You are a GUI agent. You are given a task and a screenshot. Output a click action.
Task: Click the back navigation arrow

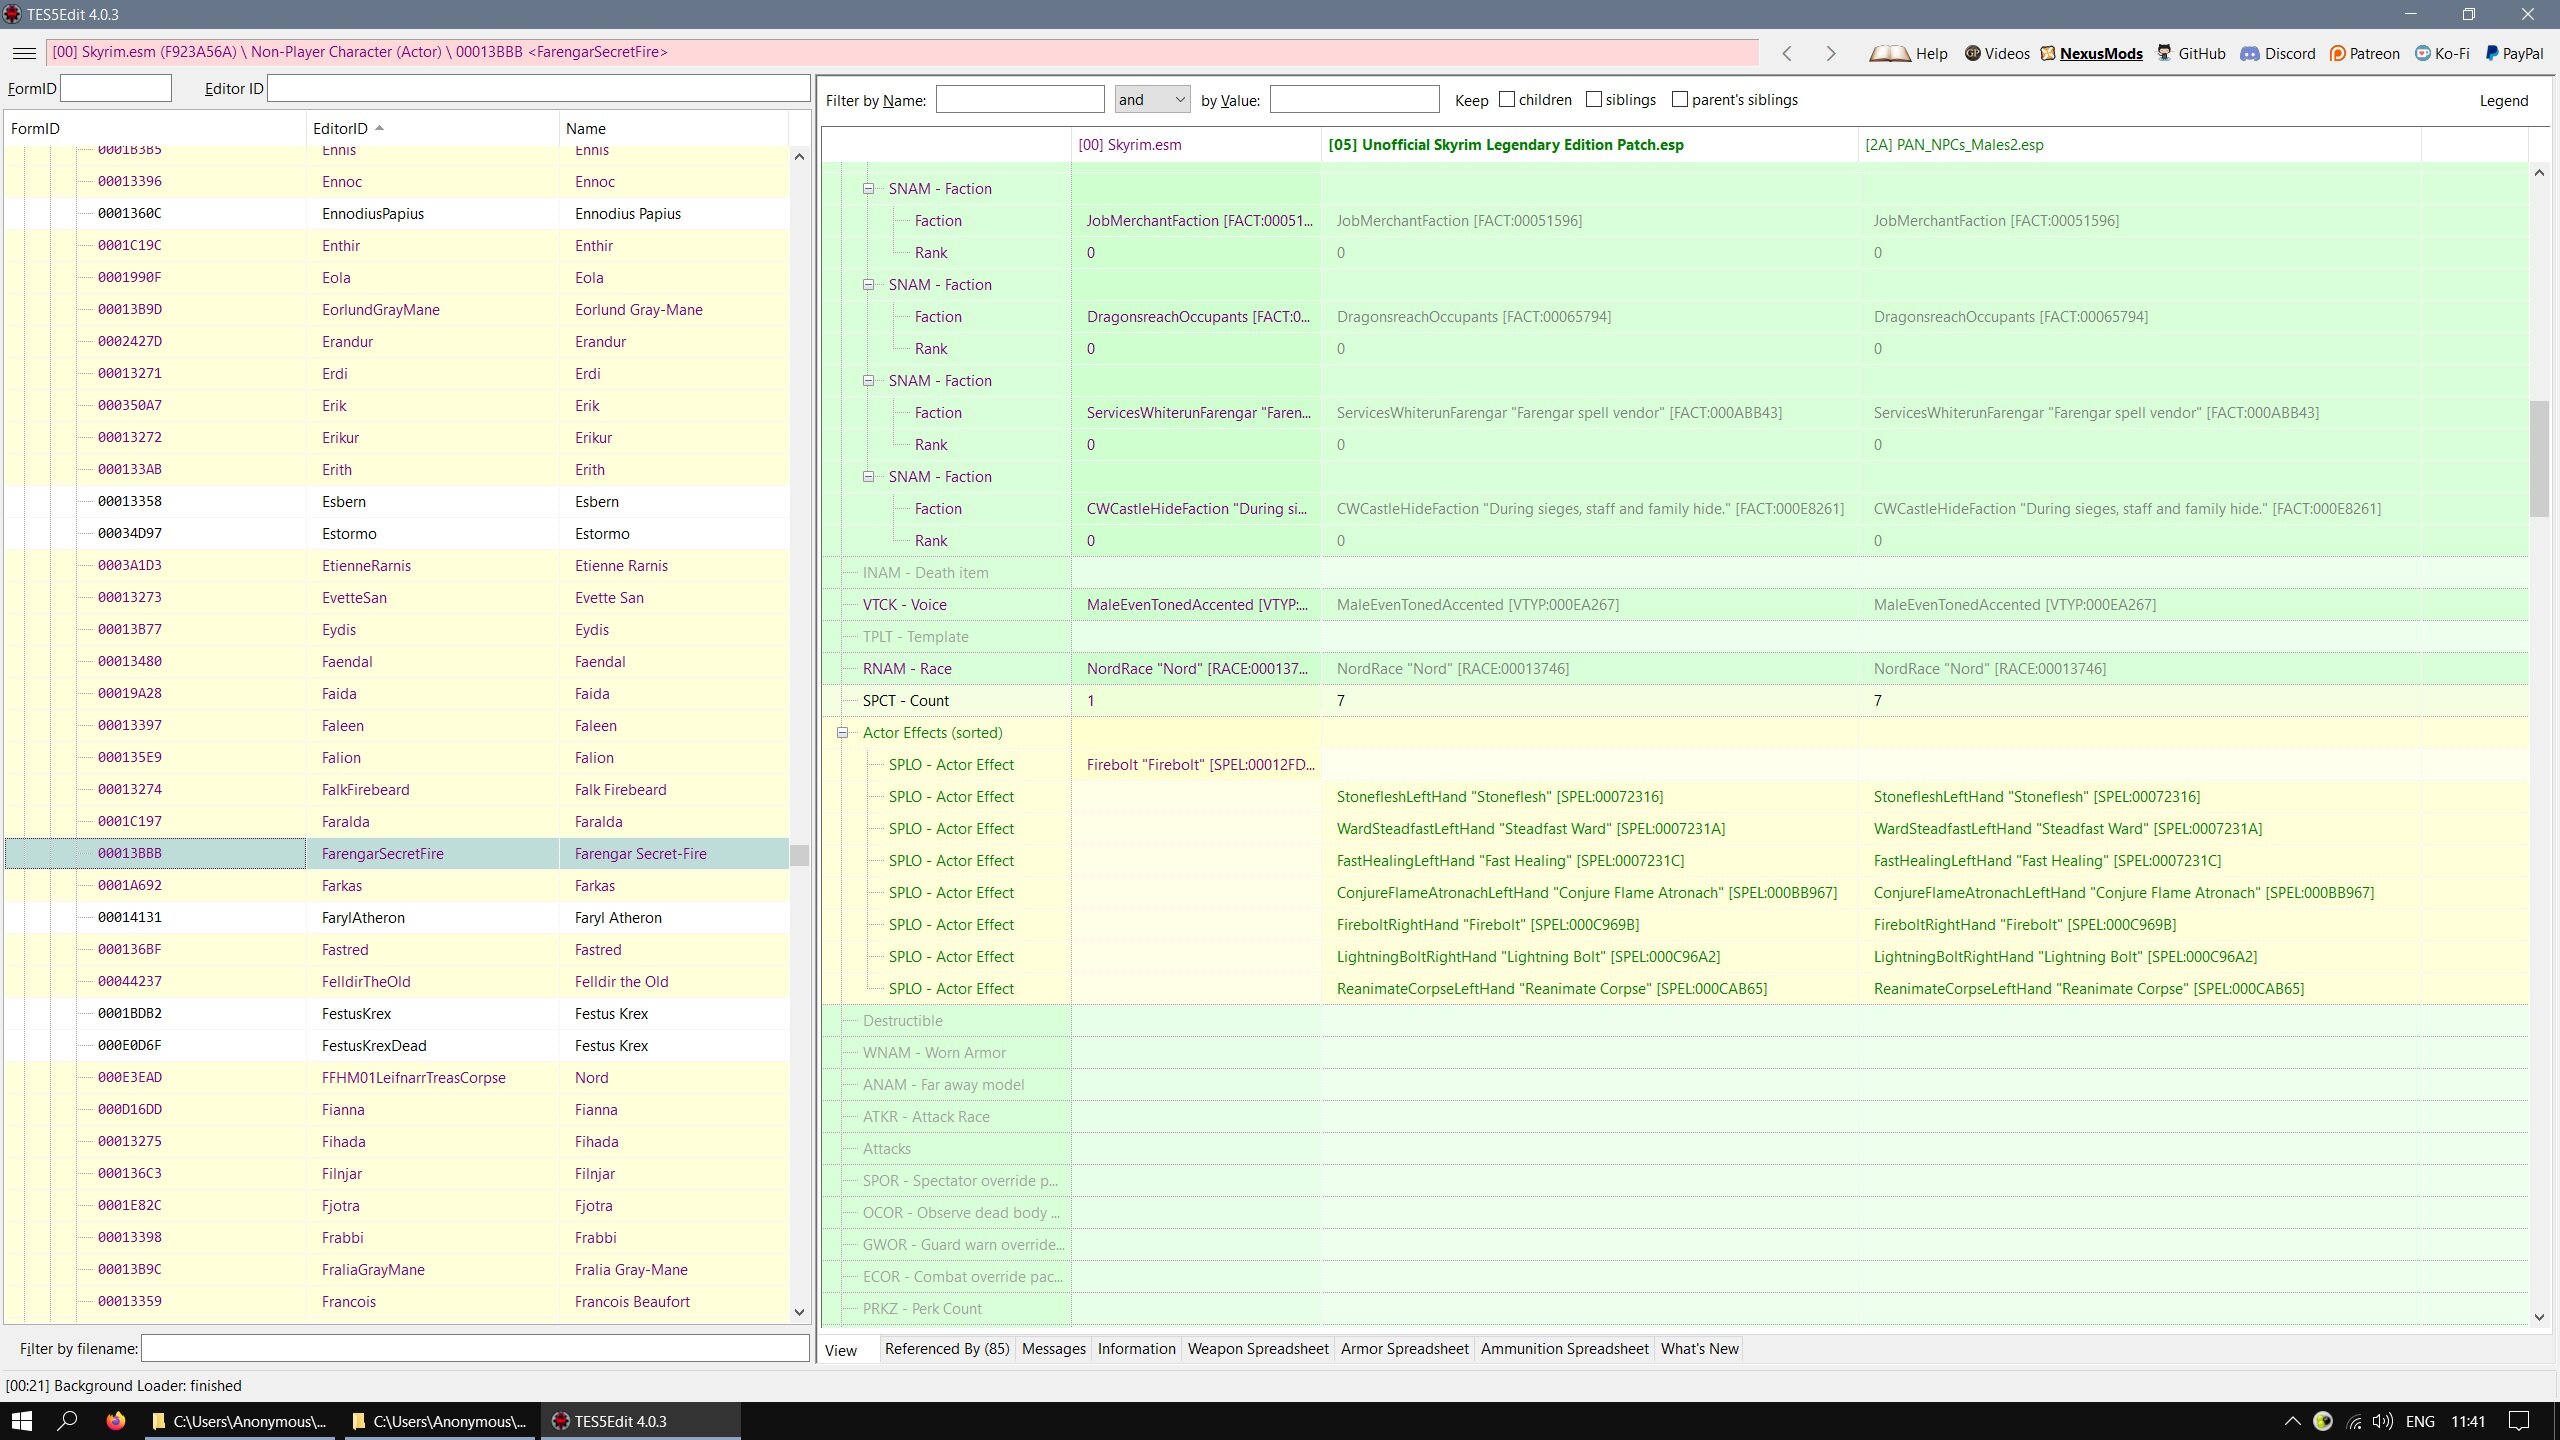(x=1787, y=53)
